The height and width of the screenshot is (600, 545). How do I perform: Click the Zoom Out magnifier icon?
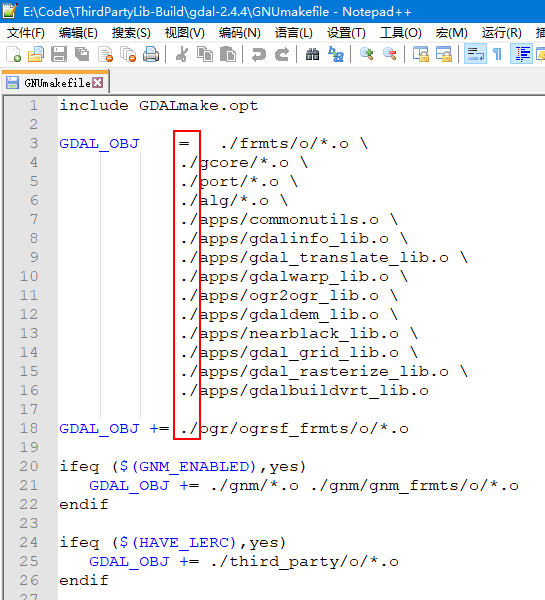tap(390, 54)
